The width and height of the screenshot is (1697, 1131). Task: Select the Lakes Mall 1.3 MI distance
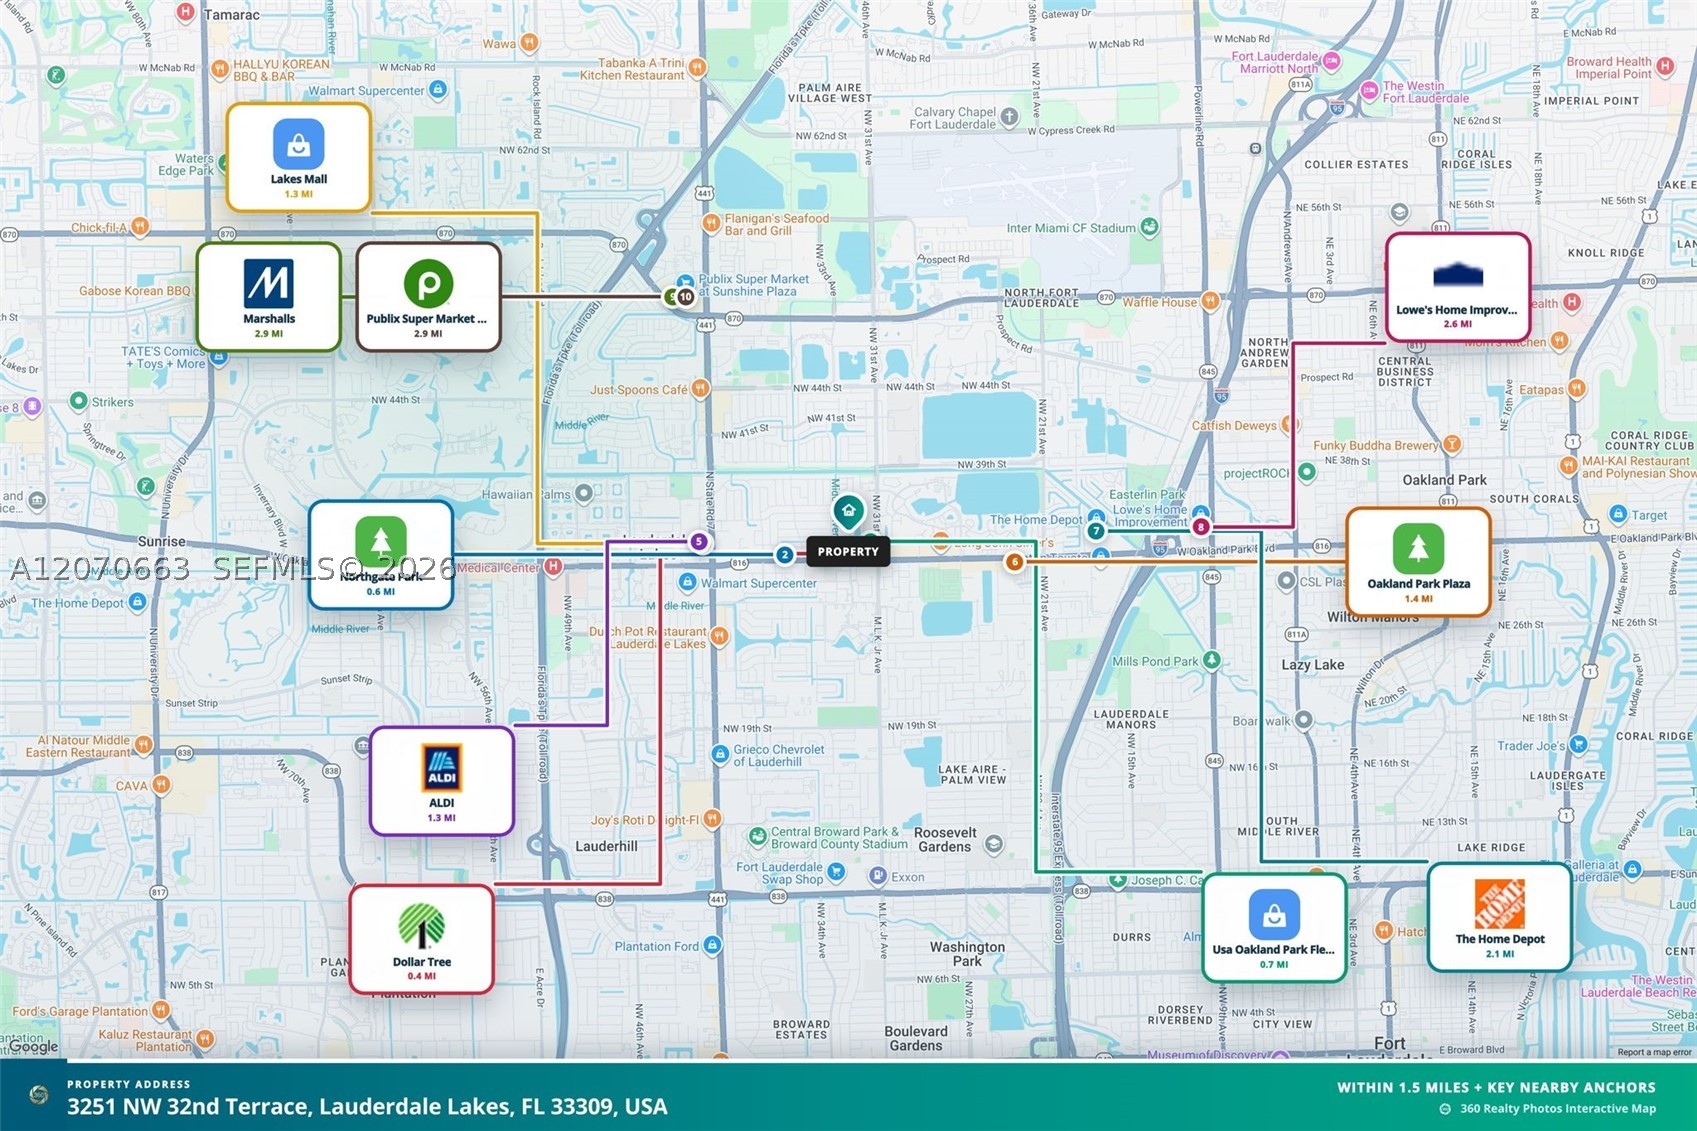coord(298,194)
